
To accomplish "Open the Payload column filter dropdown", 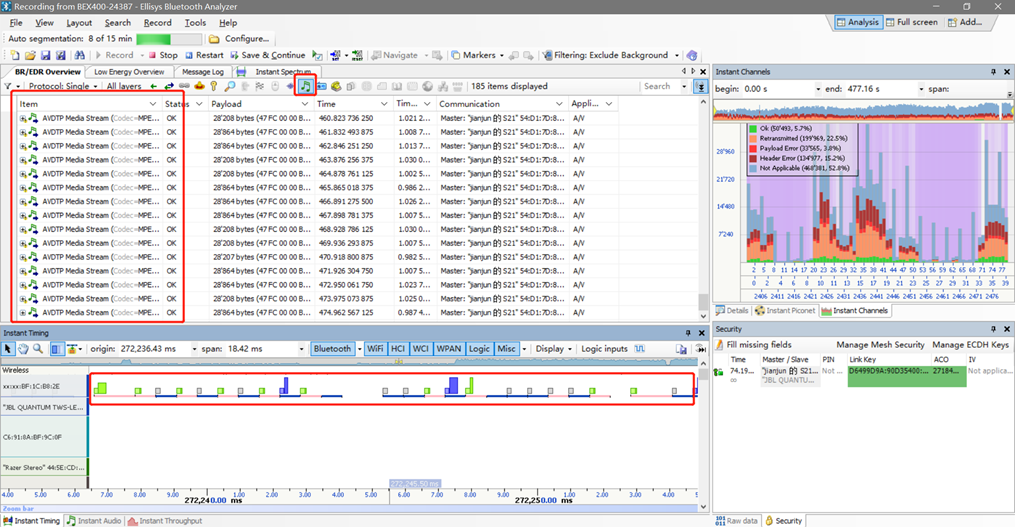I will [x=306, y=104].
